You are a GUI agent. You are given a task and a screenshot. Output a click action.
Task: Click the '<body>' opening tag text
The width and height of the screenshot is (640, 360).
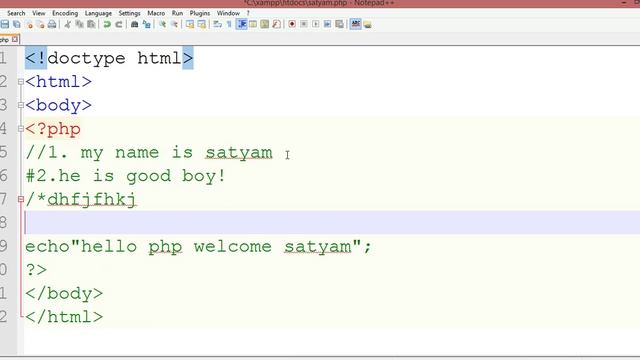(58, 105)
